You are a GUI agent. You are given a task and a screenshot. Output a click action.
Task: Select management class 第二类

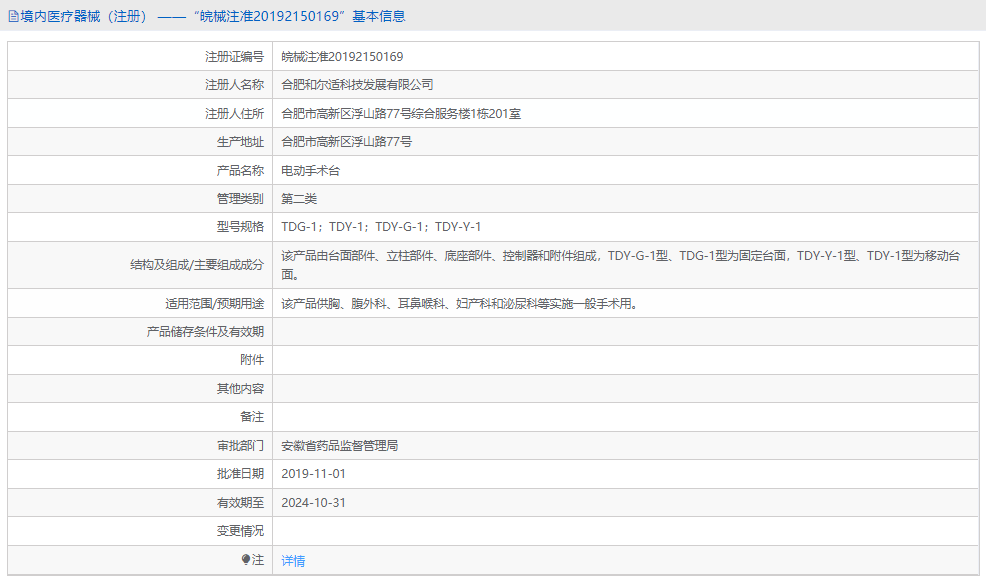pos(299,199)
